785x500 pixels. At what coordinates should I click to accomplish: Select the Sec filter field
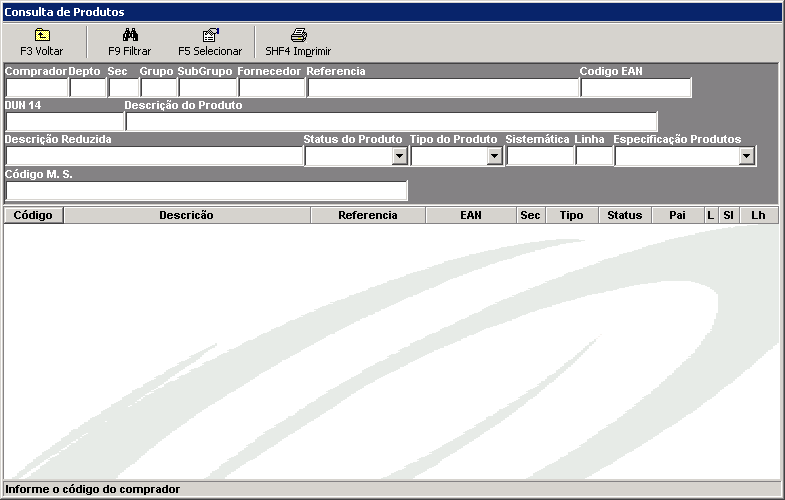click(x=124, y=88)
